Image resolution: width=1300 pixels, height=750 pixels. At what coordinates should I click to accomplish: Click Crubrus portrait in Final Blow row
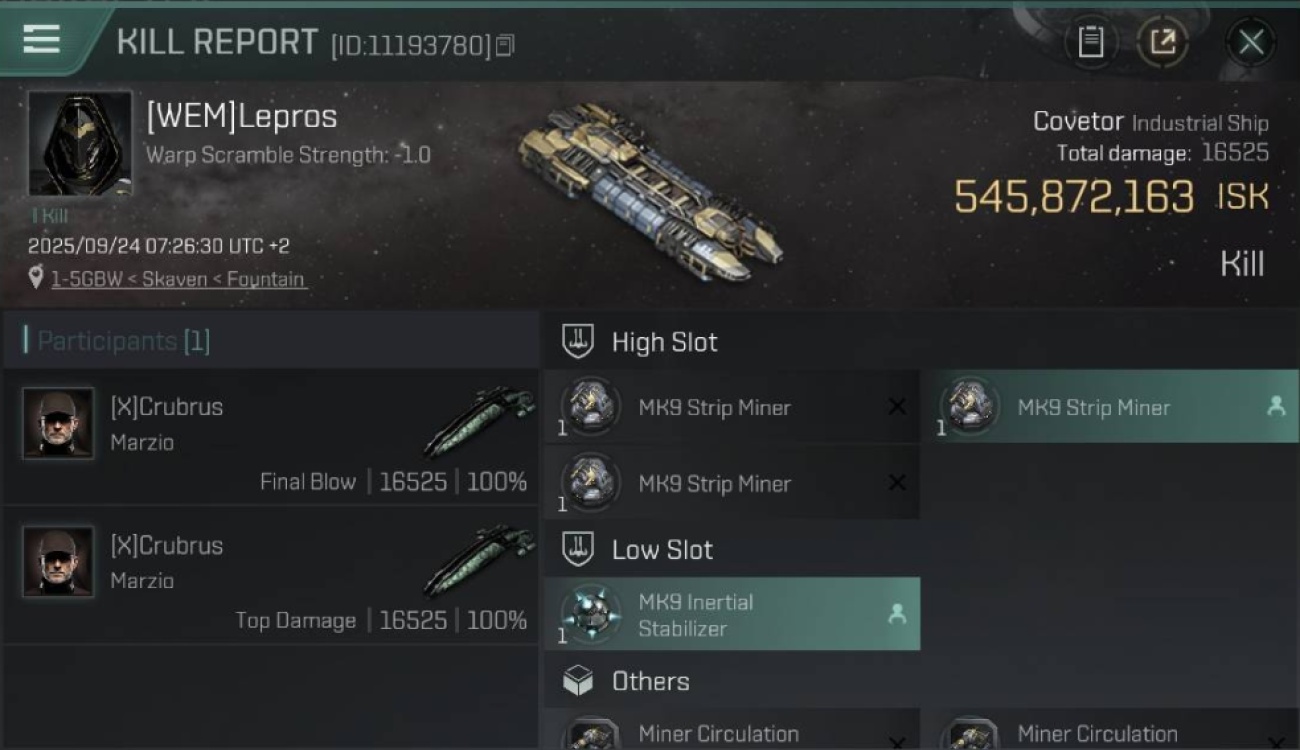tap(58, 423)
